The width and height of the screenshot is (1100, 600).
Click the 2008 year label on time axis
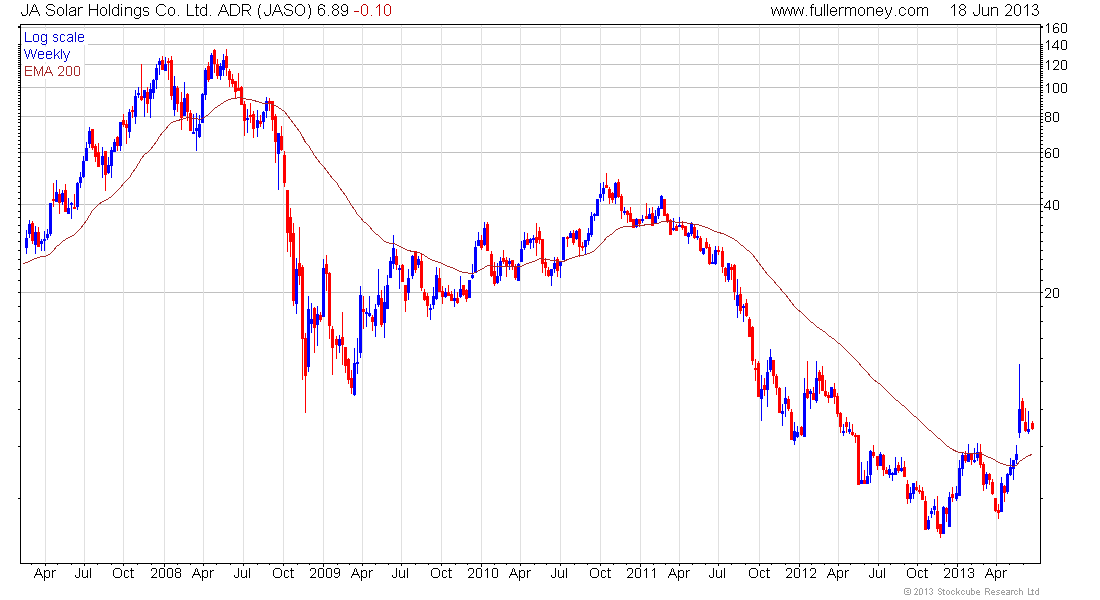click(x=166, y=573)
